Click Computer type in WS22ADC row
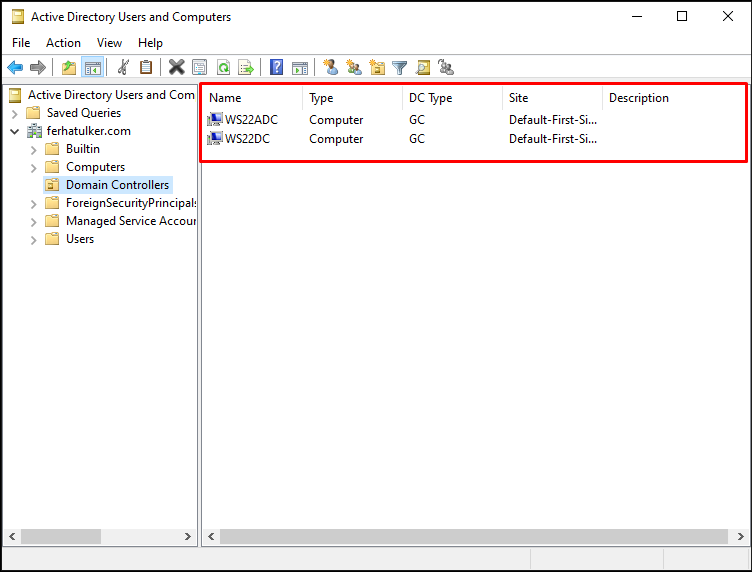 point(336,119)
